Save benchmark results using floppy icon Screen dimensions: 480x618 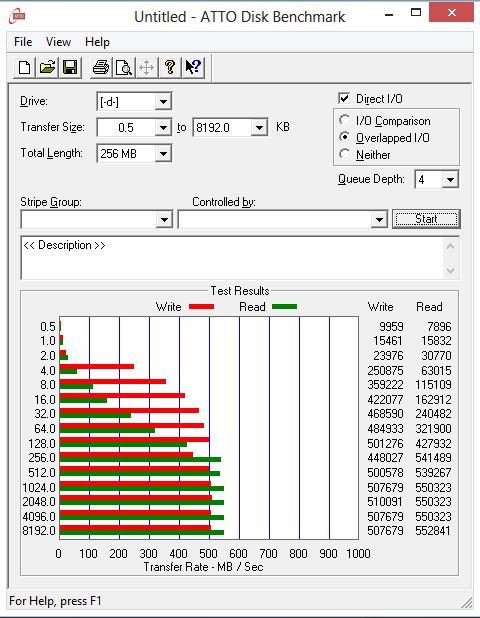(x=70, y=67)
